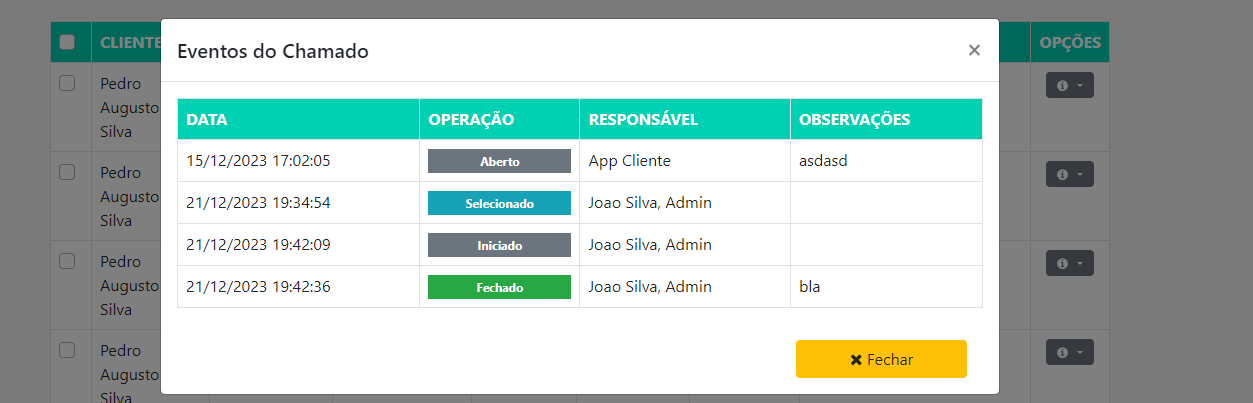This screenshot has width=1253, height=403.
Task: Close the Eventos do Chamado dialog with X
Action: click(974, 50)
